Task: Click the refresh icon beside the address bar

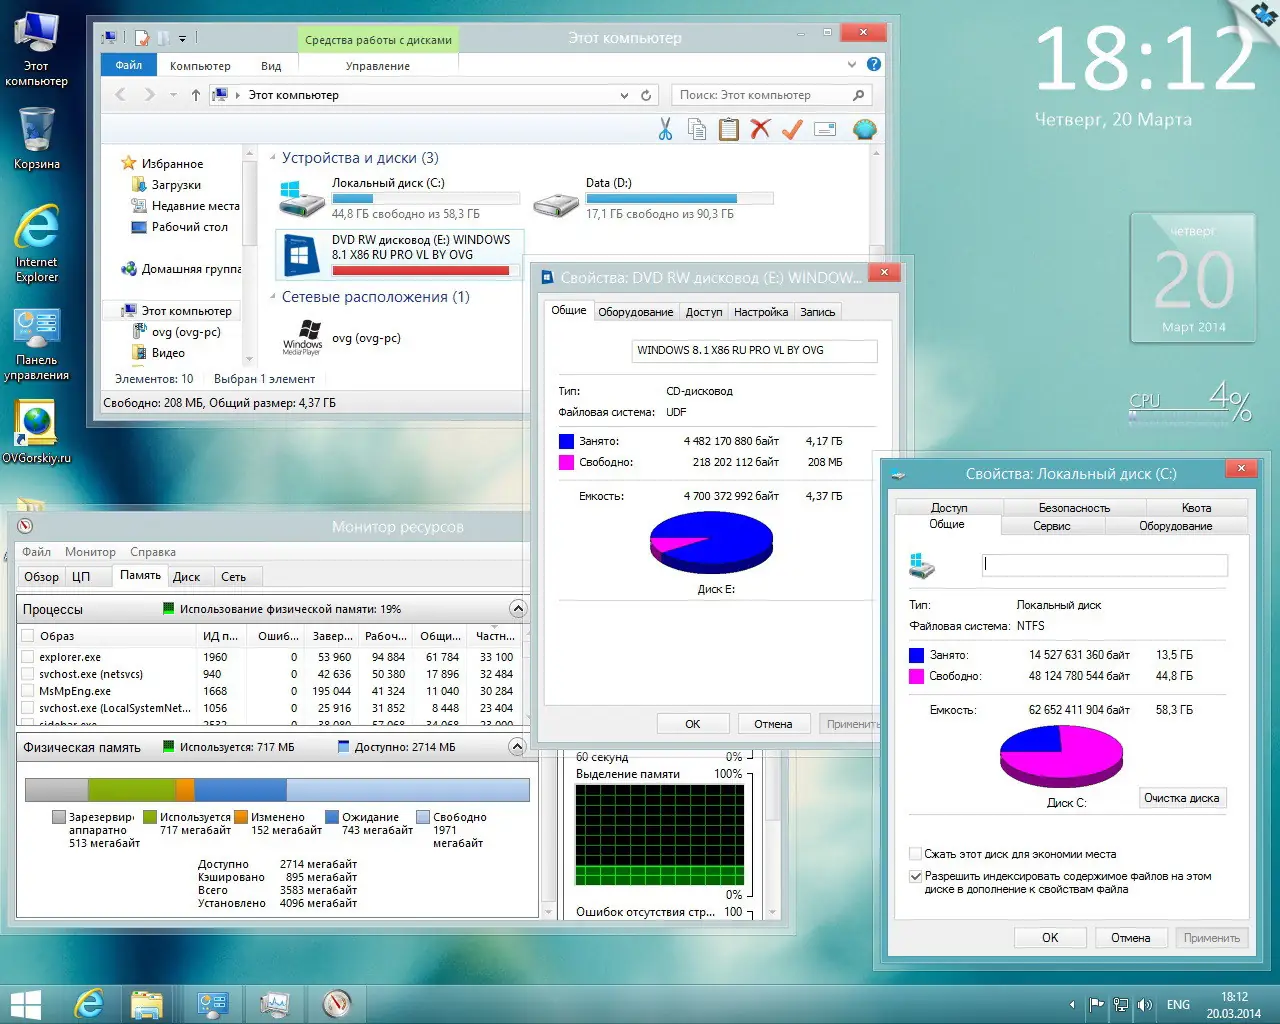Action: click(x=646, y=95)
